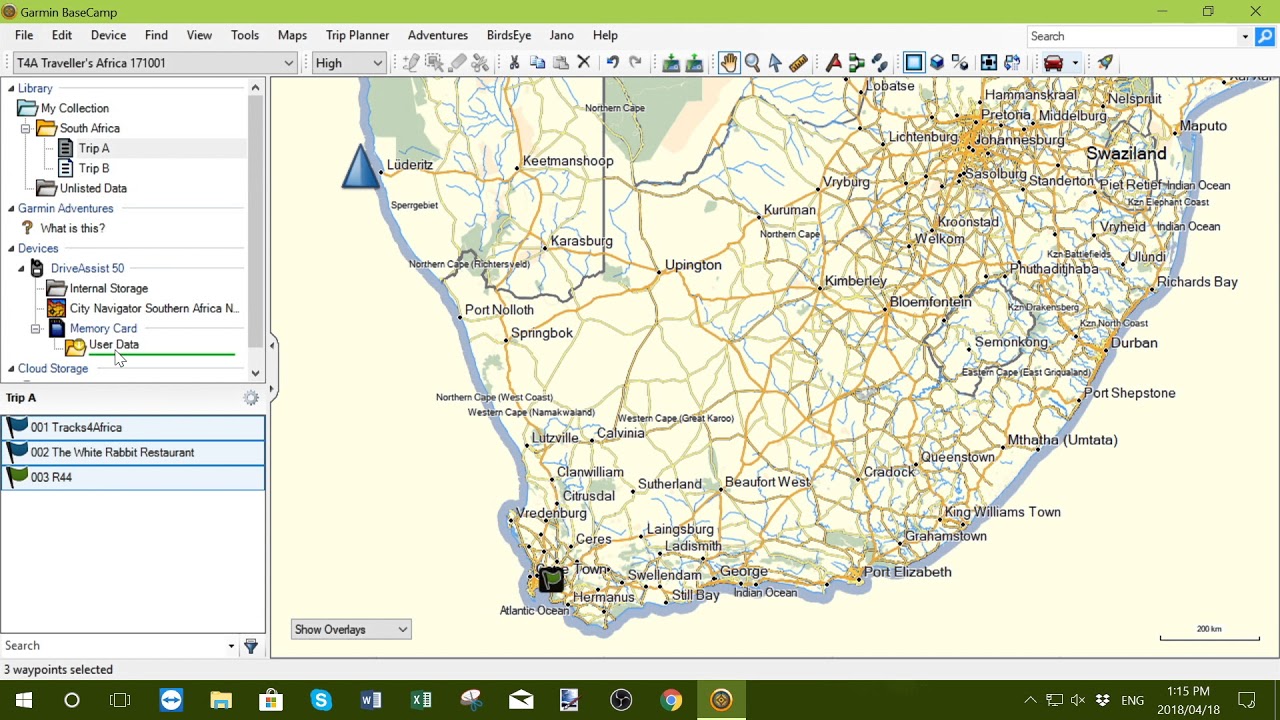Open the bottom search field dropdown arrow
1280x720 pixels.
tap(231, 646)
